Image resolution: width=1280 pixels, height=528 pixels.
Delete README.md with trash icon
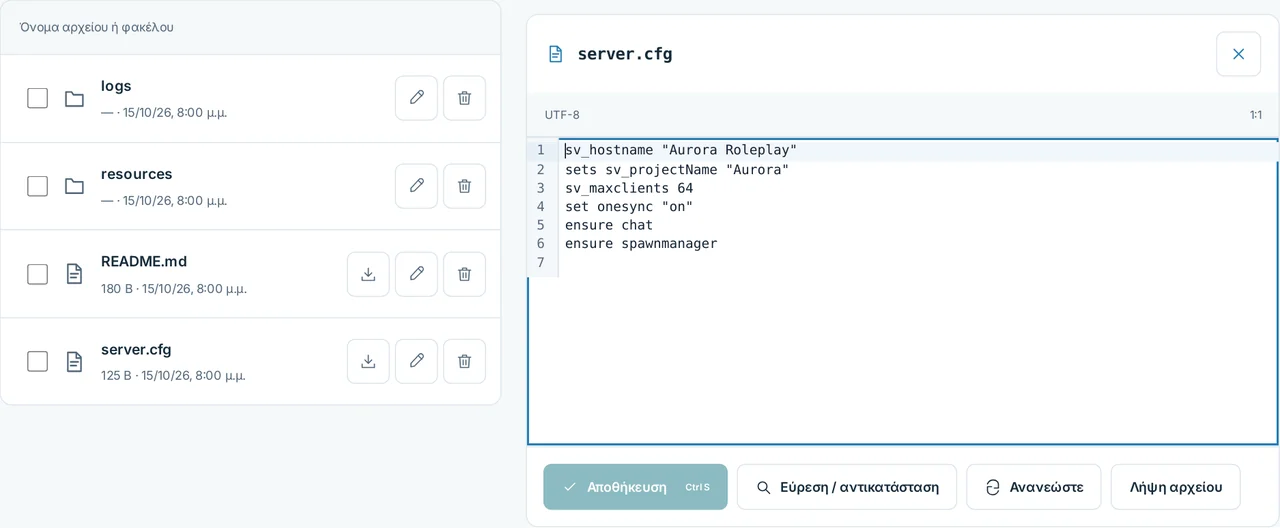point(464,274)
